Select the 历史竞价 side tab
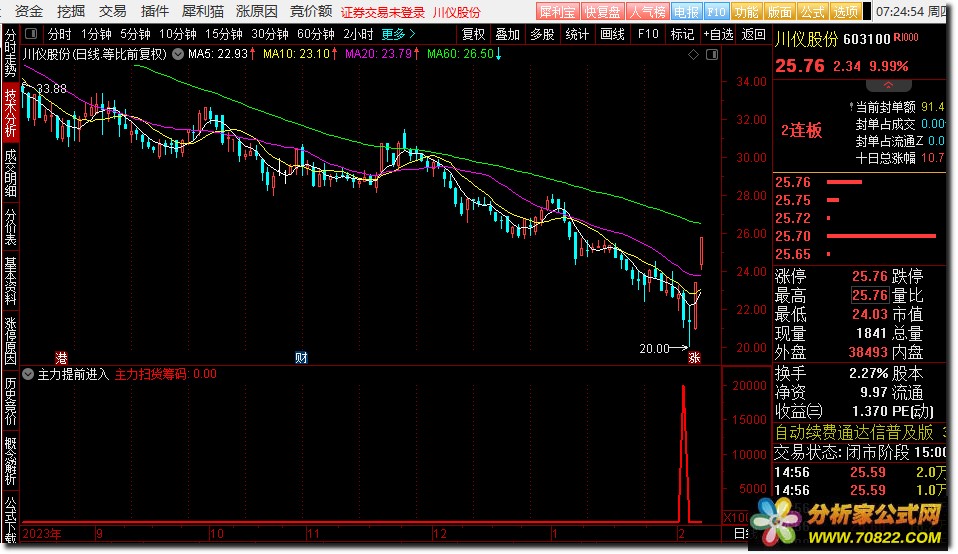Screen dimensions: 958x554 (x=10, y=400)
